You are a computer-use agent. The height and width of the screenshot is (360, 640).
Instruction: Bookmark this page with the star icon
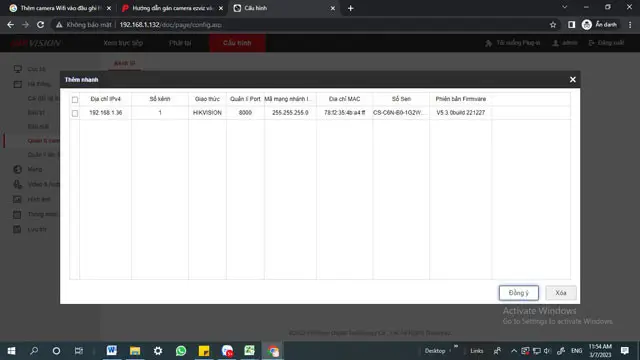click(x=553, y=25)
